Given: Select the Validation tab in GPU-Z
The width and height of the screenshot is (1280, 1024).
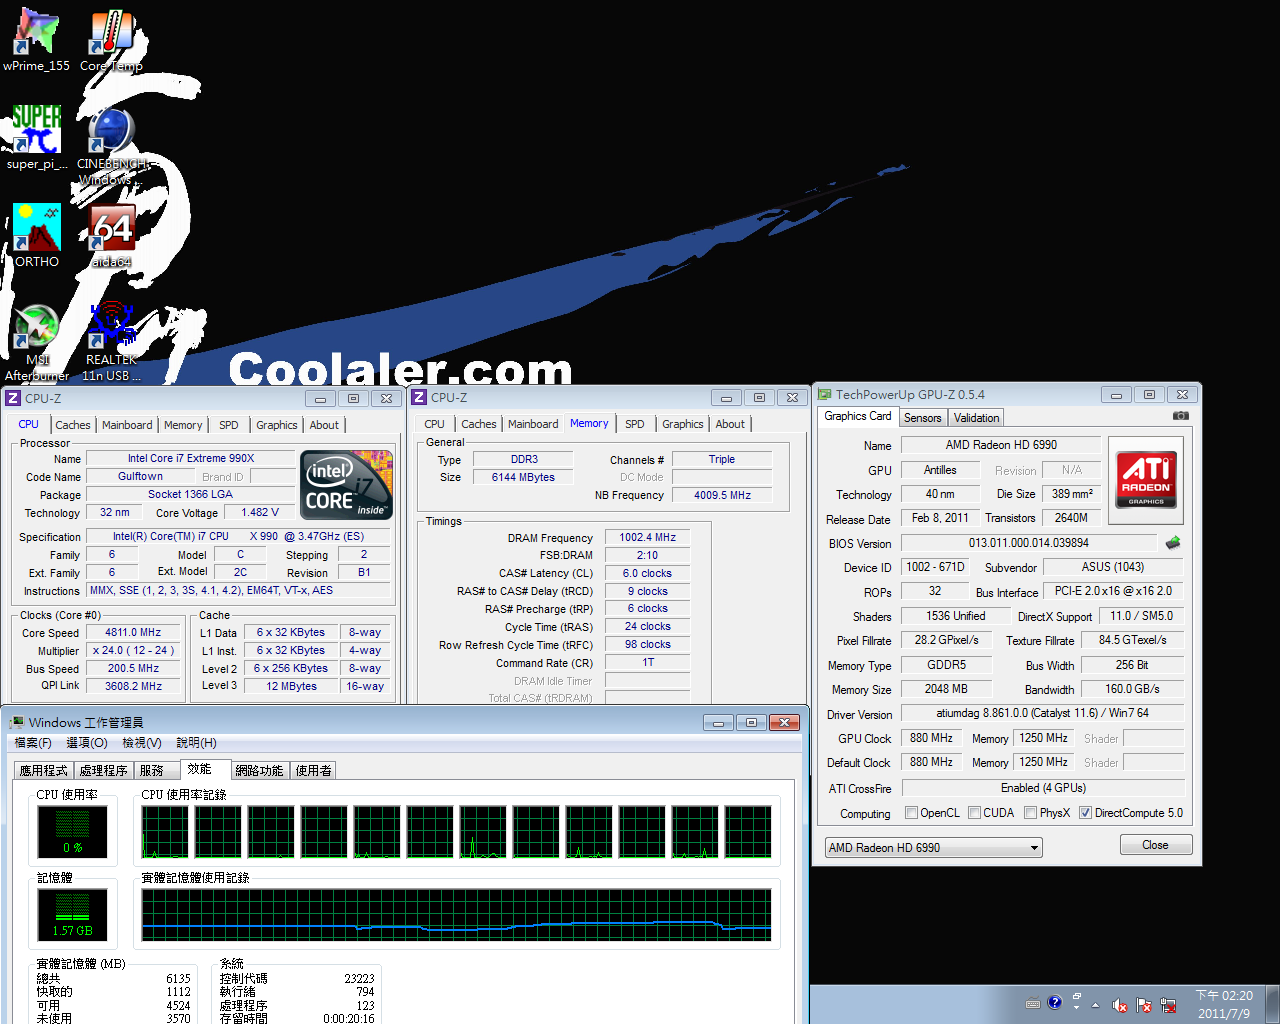Looking at the screenshot, I should 976,418.
